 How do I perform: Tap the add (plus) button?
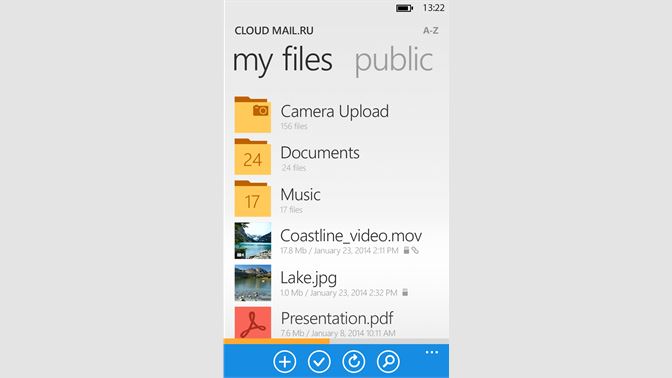click(285, 362)
